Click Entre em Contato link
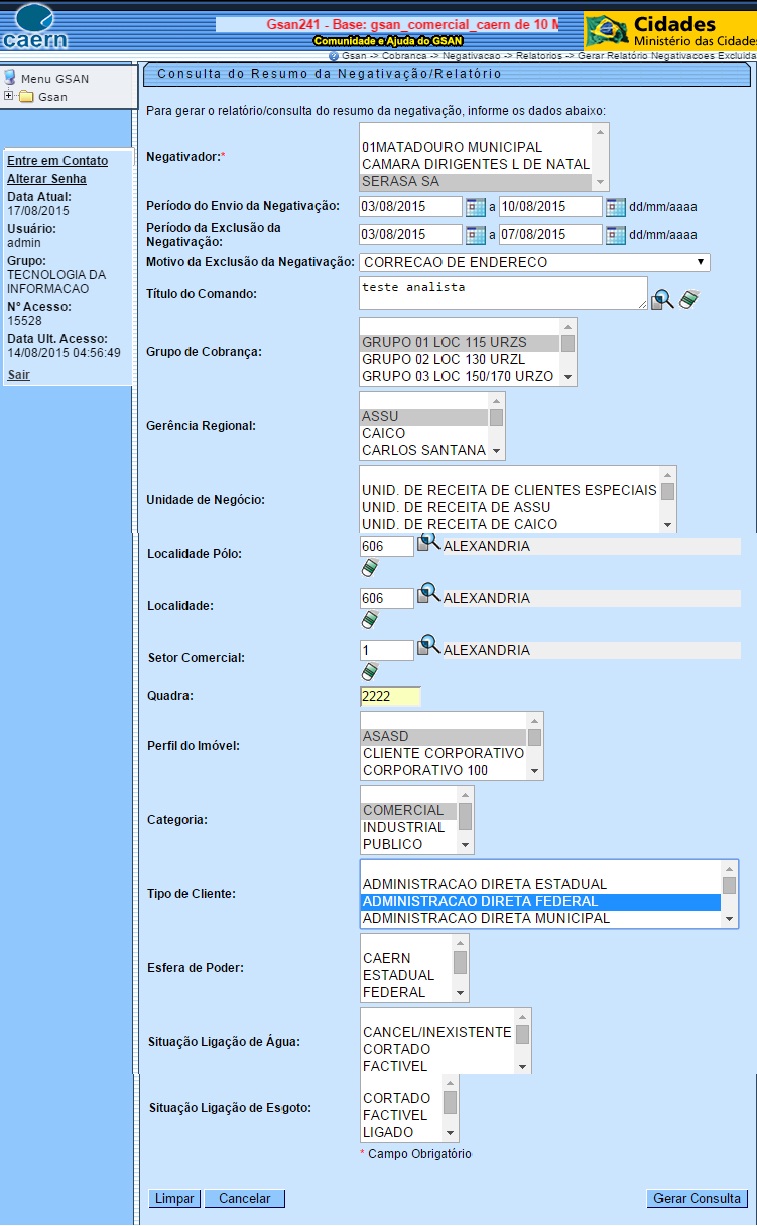Screen dimensions: 757x1226 [x=57, y=161]
